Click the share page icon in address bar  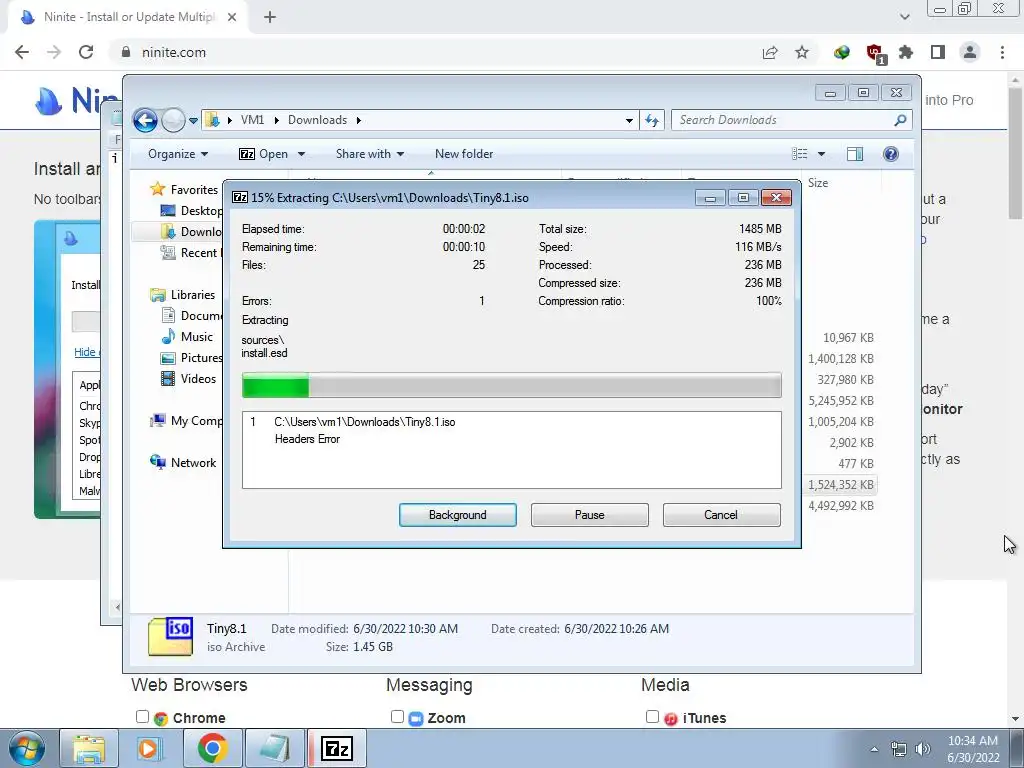[x=770, y=52]
